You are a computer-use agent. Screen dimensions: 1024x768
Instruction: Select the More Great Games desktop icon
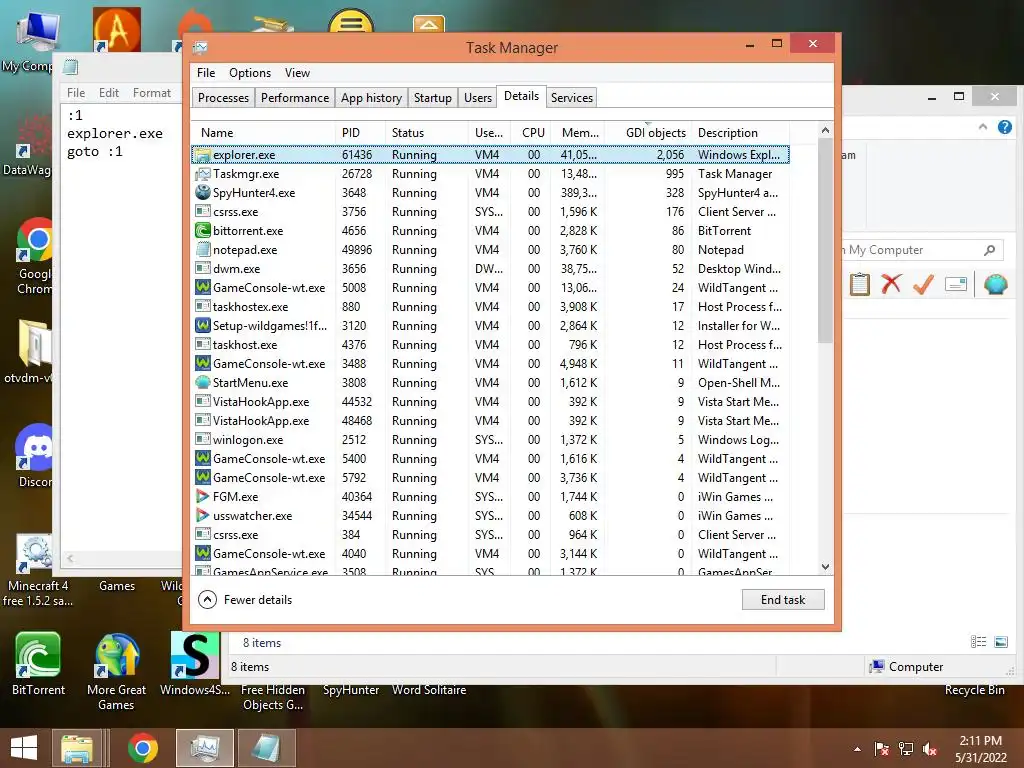click(x=116, y=671)
